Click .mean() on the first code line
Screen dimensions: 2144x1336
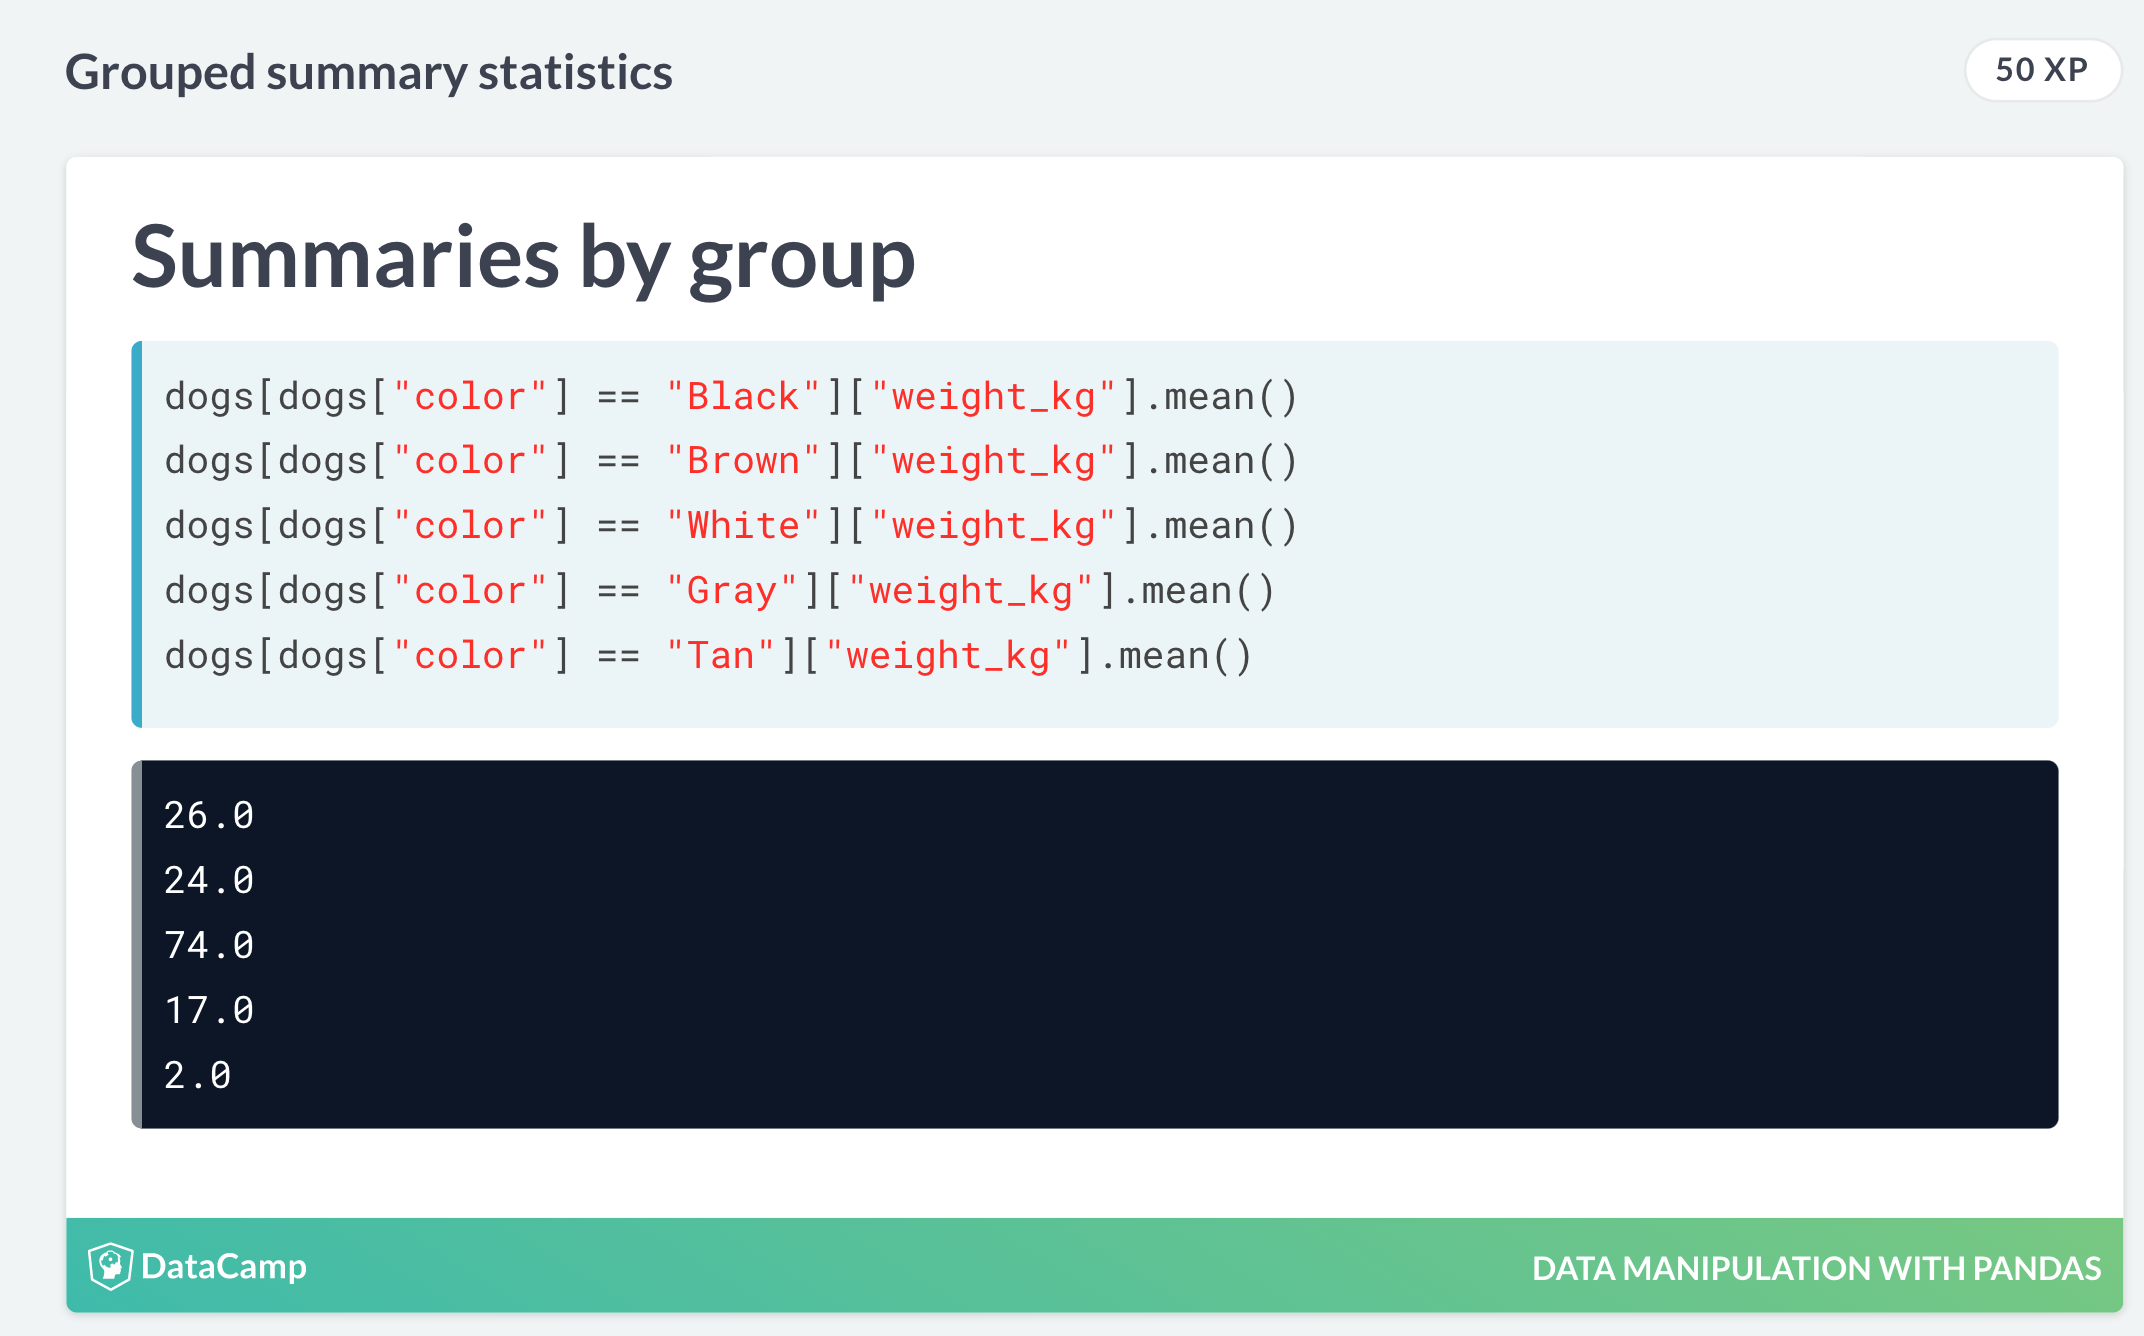pos(1220,397)
